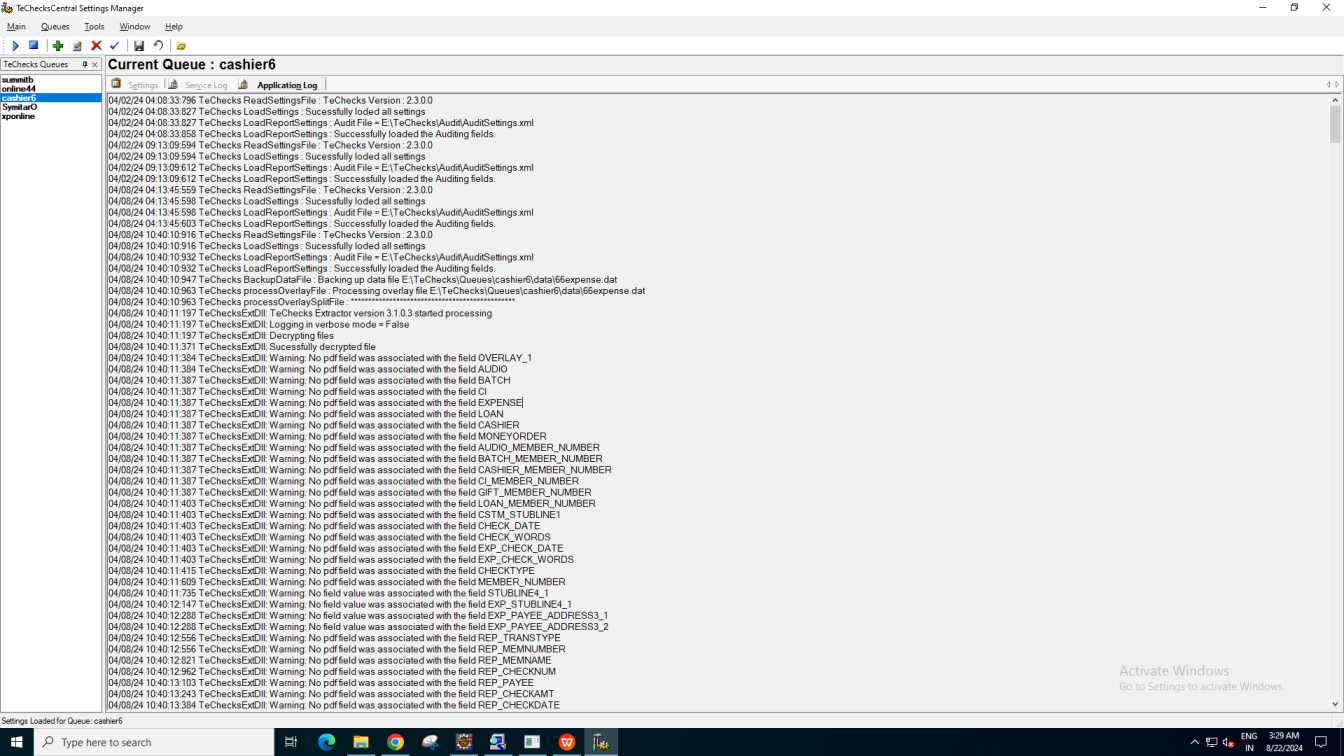The height and width of the screenshot is (756, 1344).
Task: Switch to the Service Log tab
Action: click(x=199, y=85)
